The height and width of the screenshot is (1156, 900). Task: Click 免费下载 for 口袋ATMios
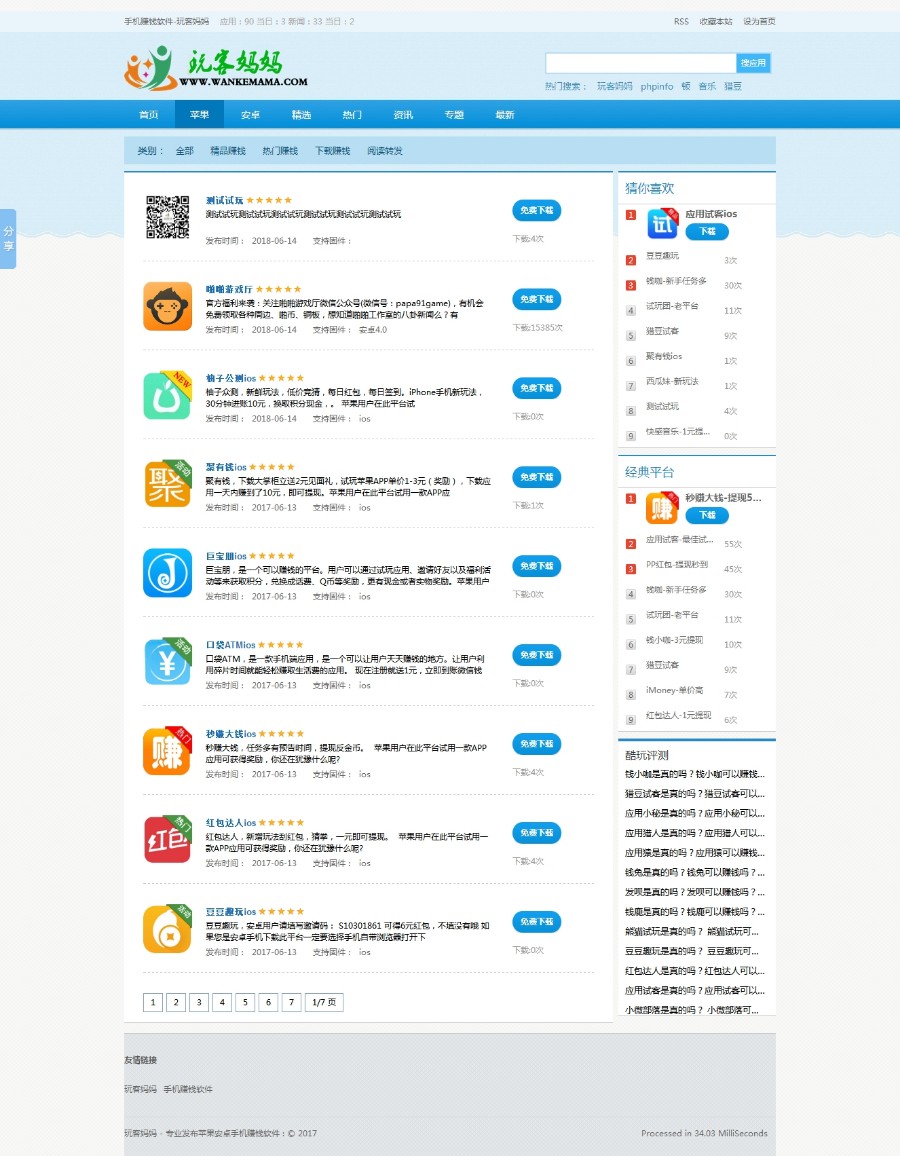(537, 655)
